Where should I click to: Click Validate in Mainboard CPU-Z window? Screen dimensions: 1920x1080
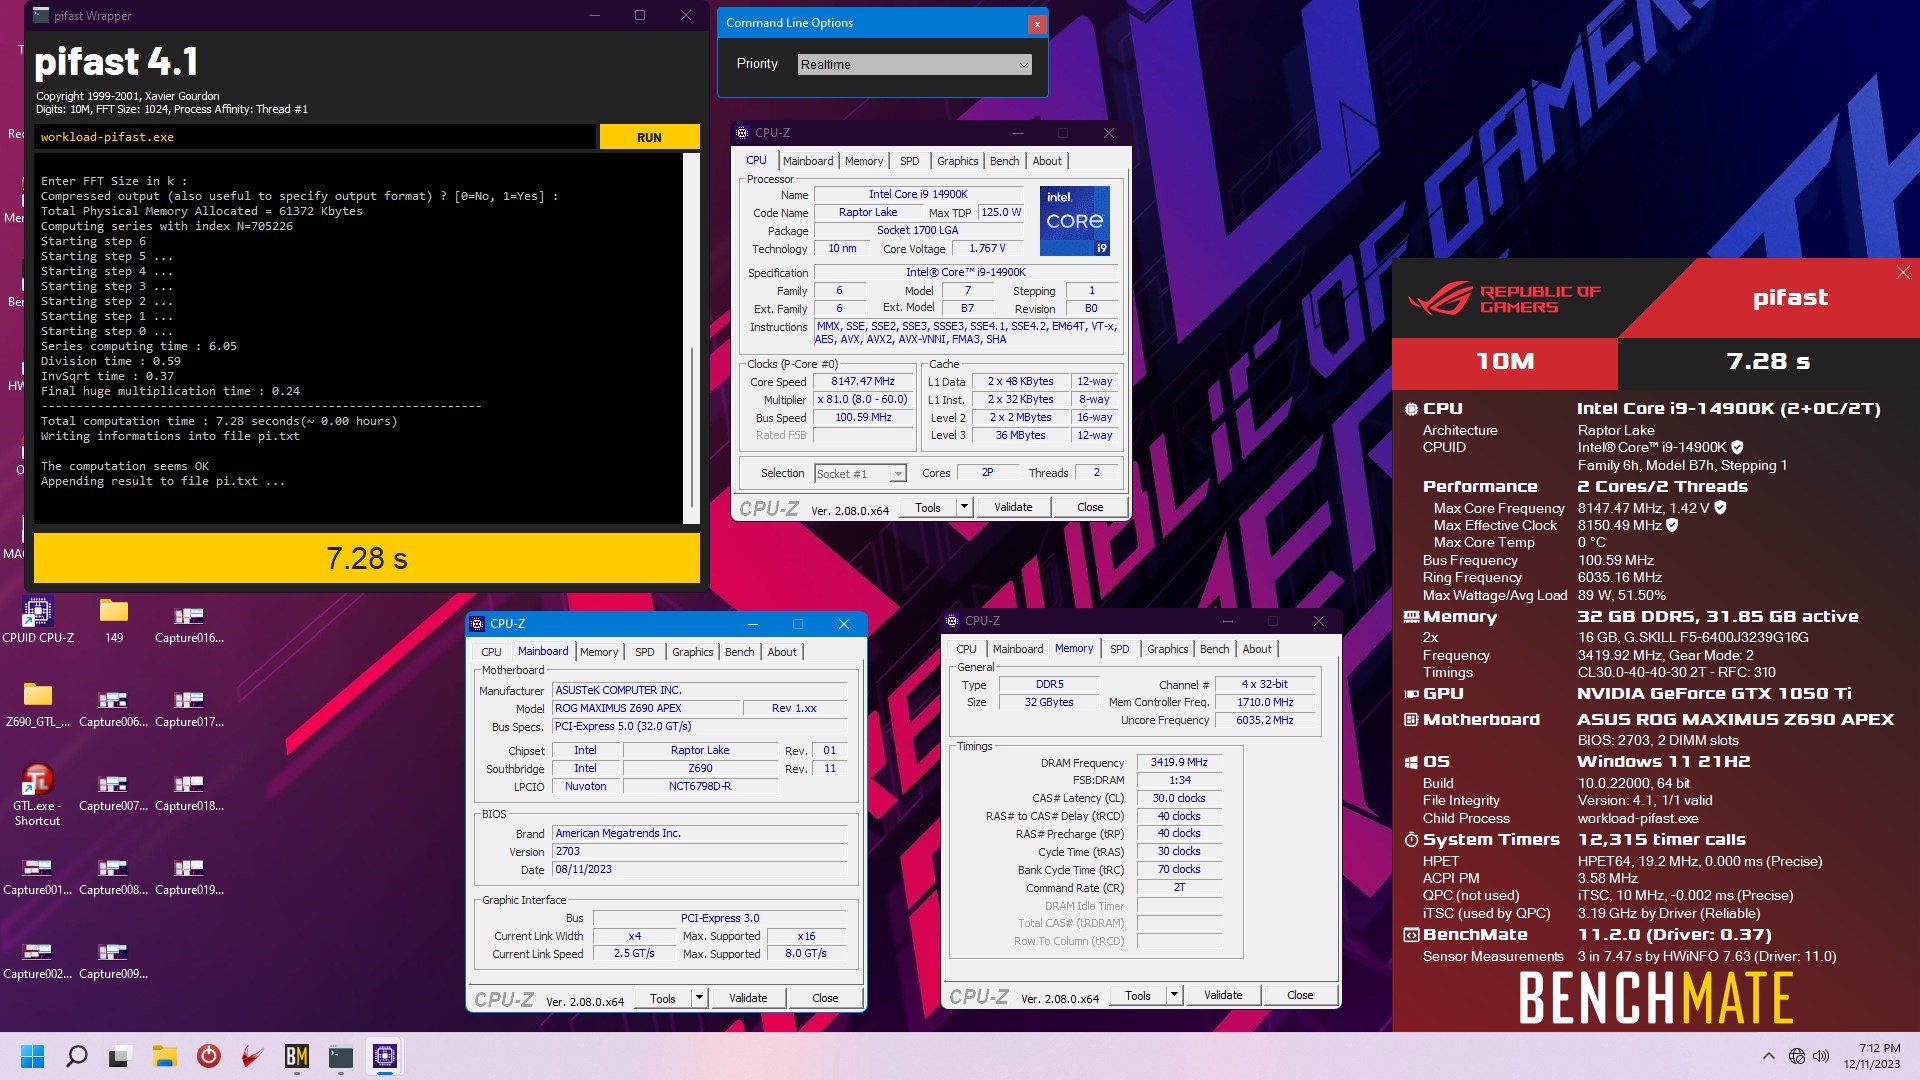748,998
